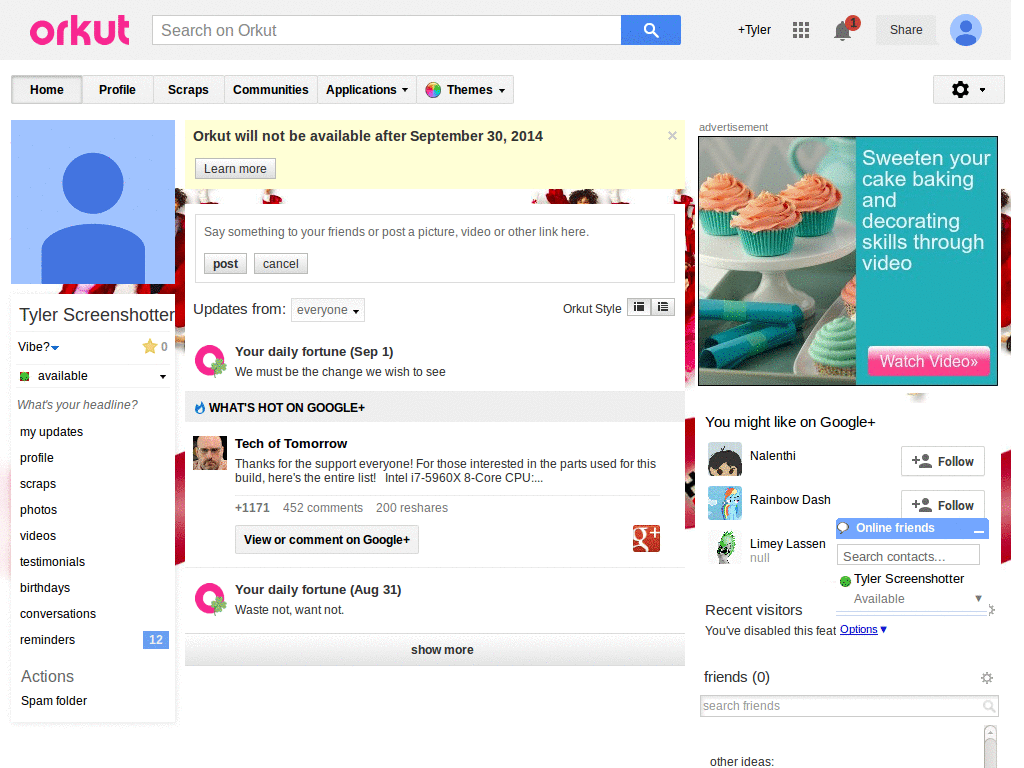Open the available status dropdown
The image size is (1024, 768).
(x=163, y=377)
